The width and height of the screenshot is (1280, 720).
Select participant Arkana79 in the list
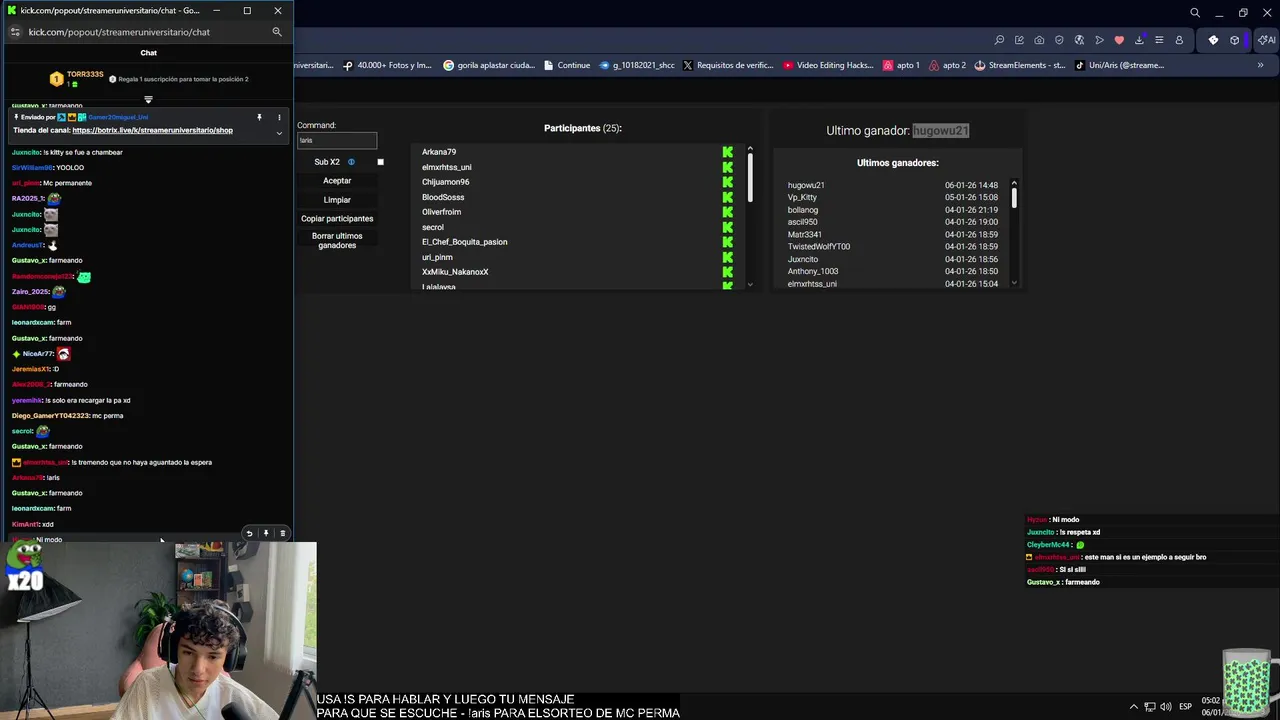(439, 152)
